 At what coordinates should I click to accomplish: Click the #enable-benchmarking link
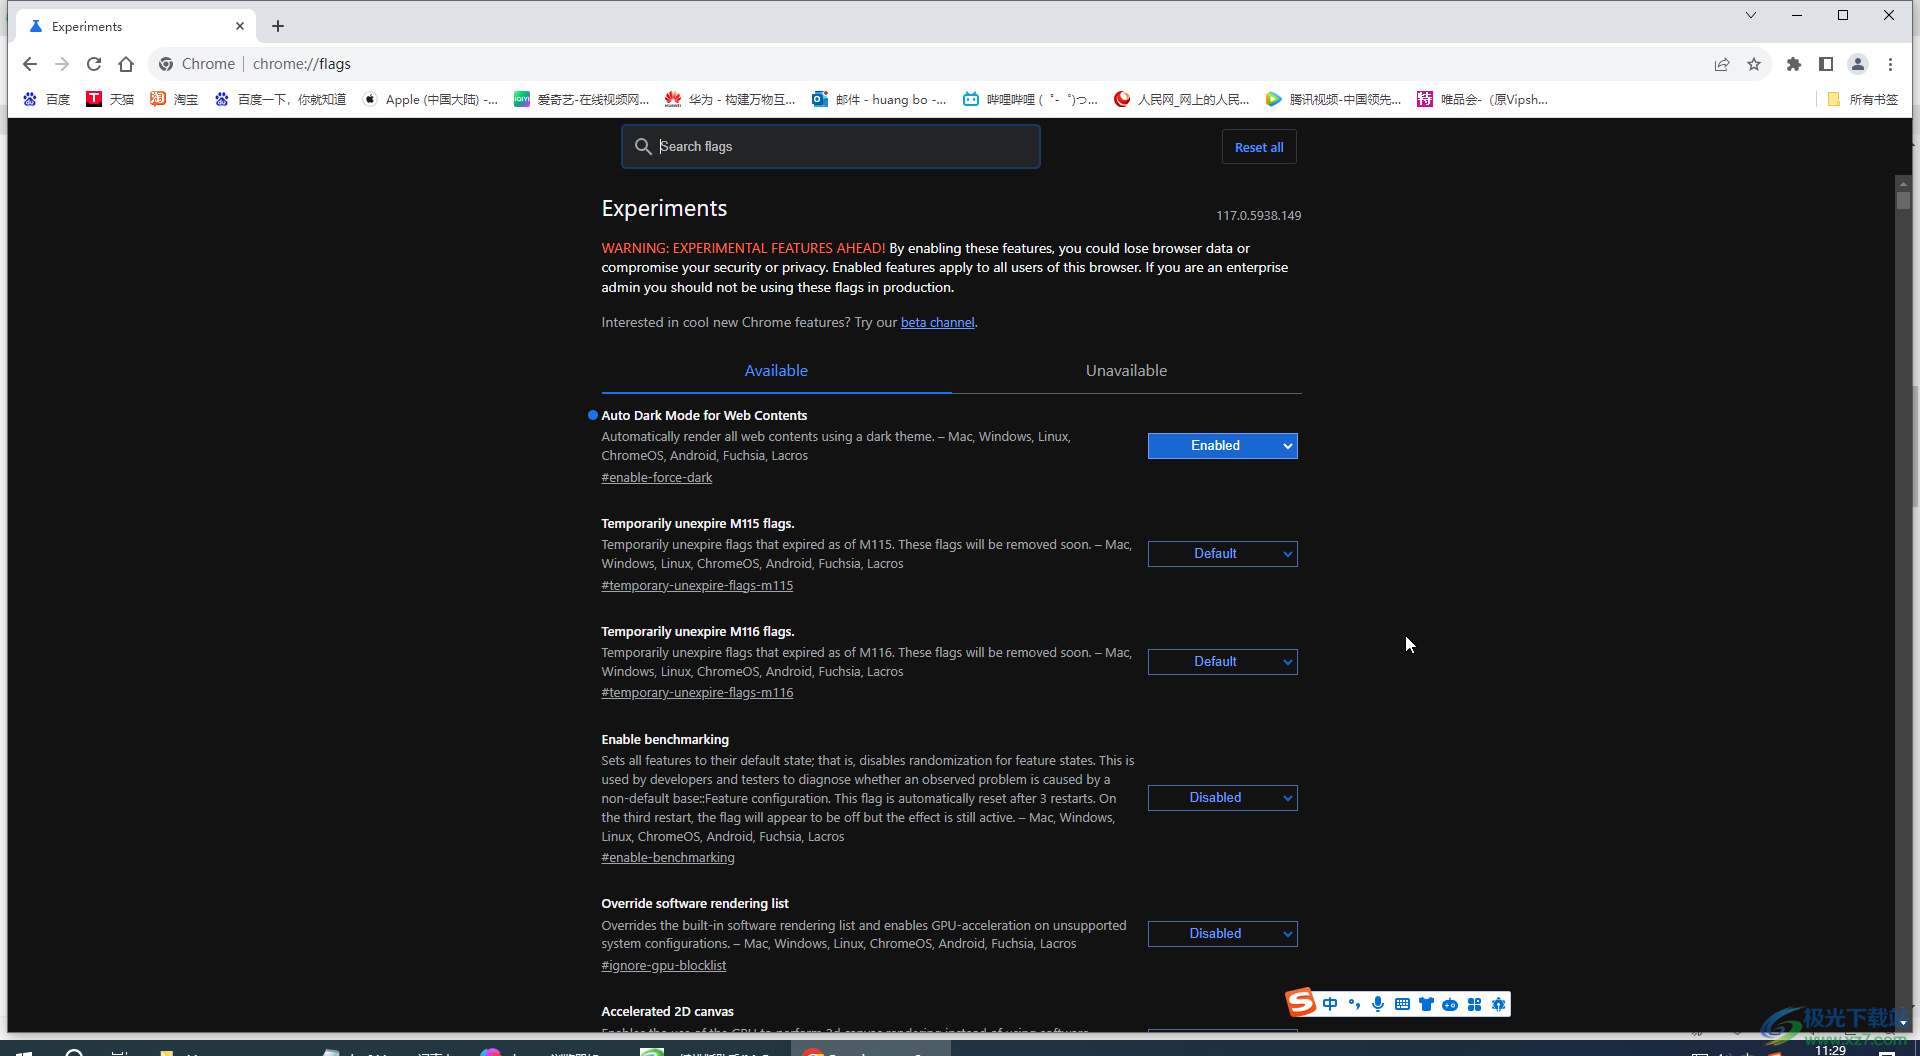[668, 858]
